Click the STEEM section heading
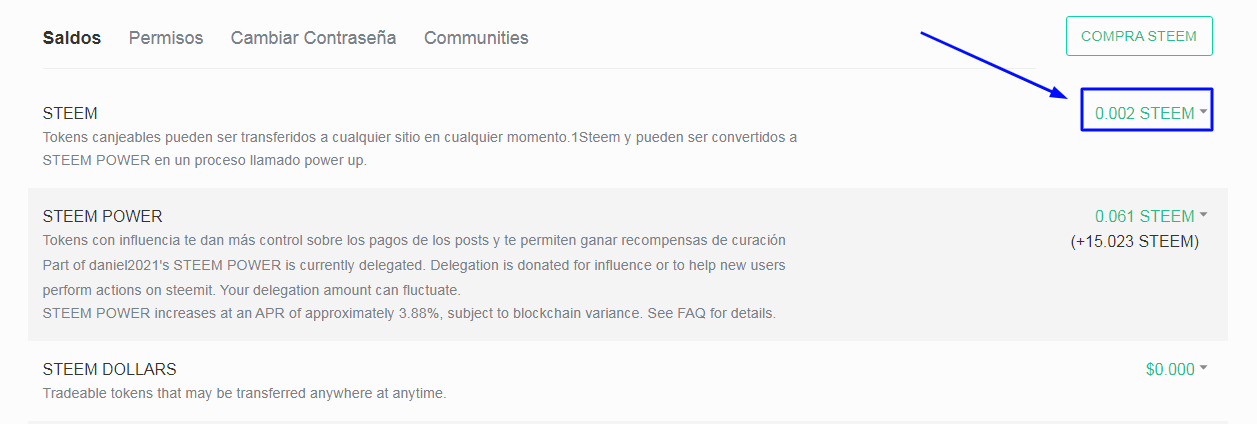This screenshot has height=424, width=1257. pos(70,113)
